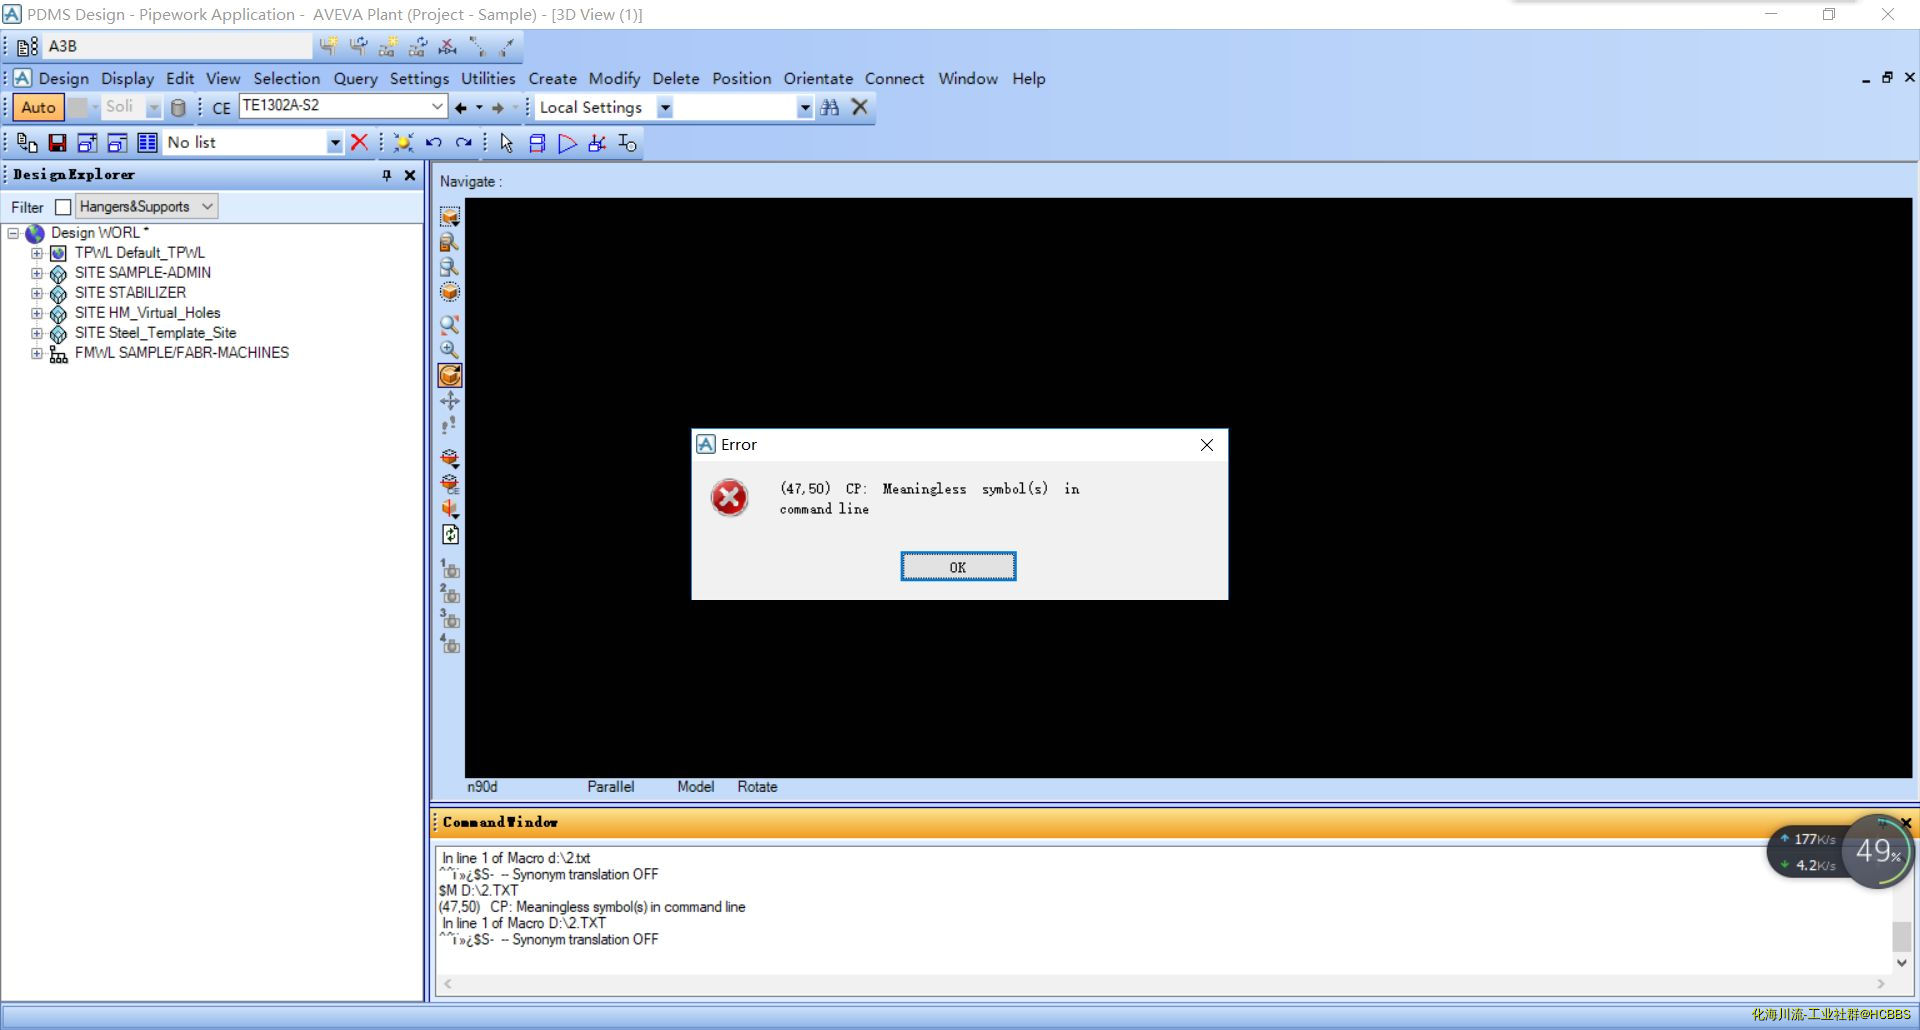Click the binoculars search icon
Viewport: 1920px width, 1030px height.
coord(829,107)
